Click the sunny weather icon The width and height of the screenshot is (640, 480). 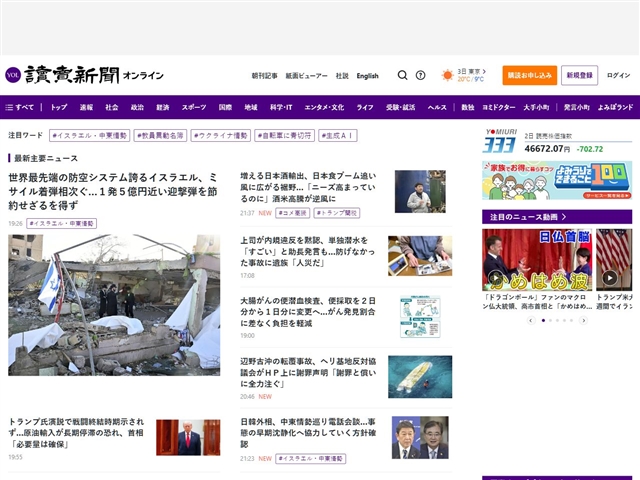tap(447, 75)
